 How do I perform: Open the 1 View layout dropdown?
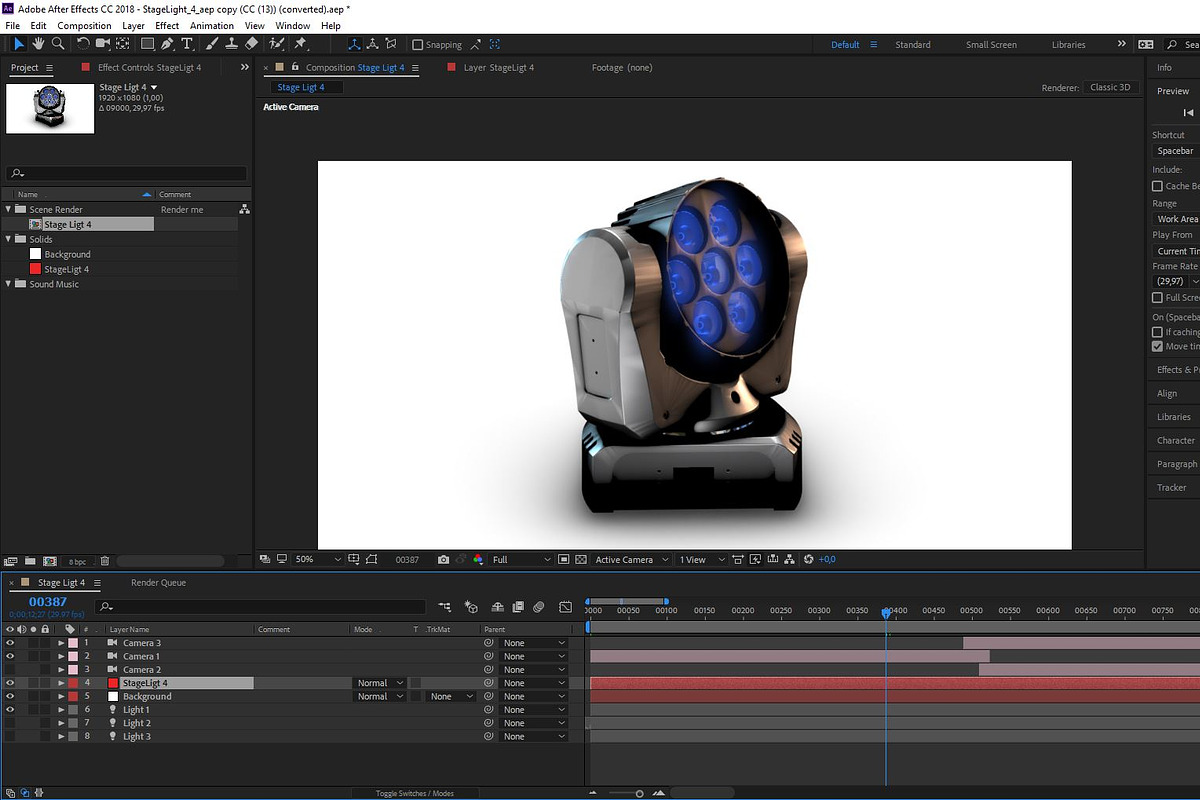tap(701, 560)
